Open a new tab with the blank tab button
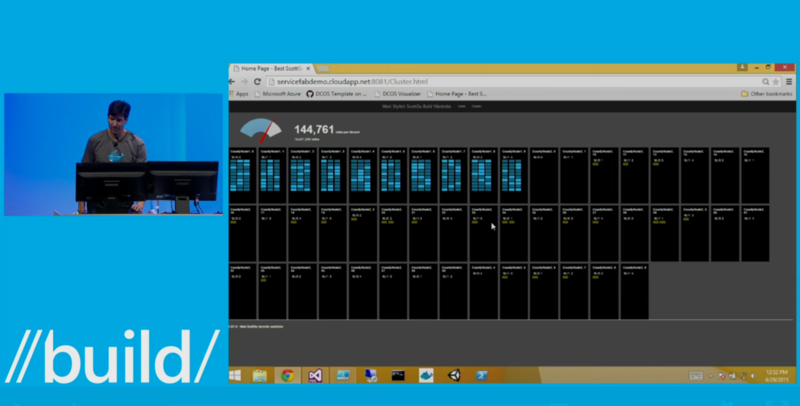Image resolution: width=800 pixels, height=406 pixels. (323, 68)
